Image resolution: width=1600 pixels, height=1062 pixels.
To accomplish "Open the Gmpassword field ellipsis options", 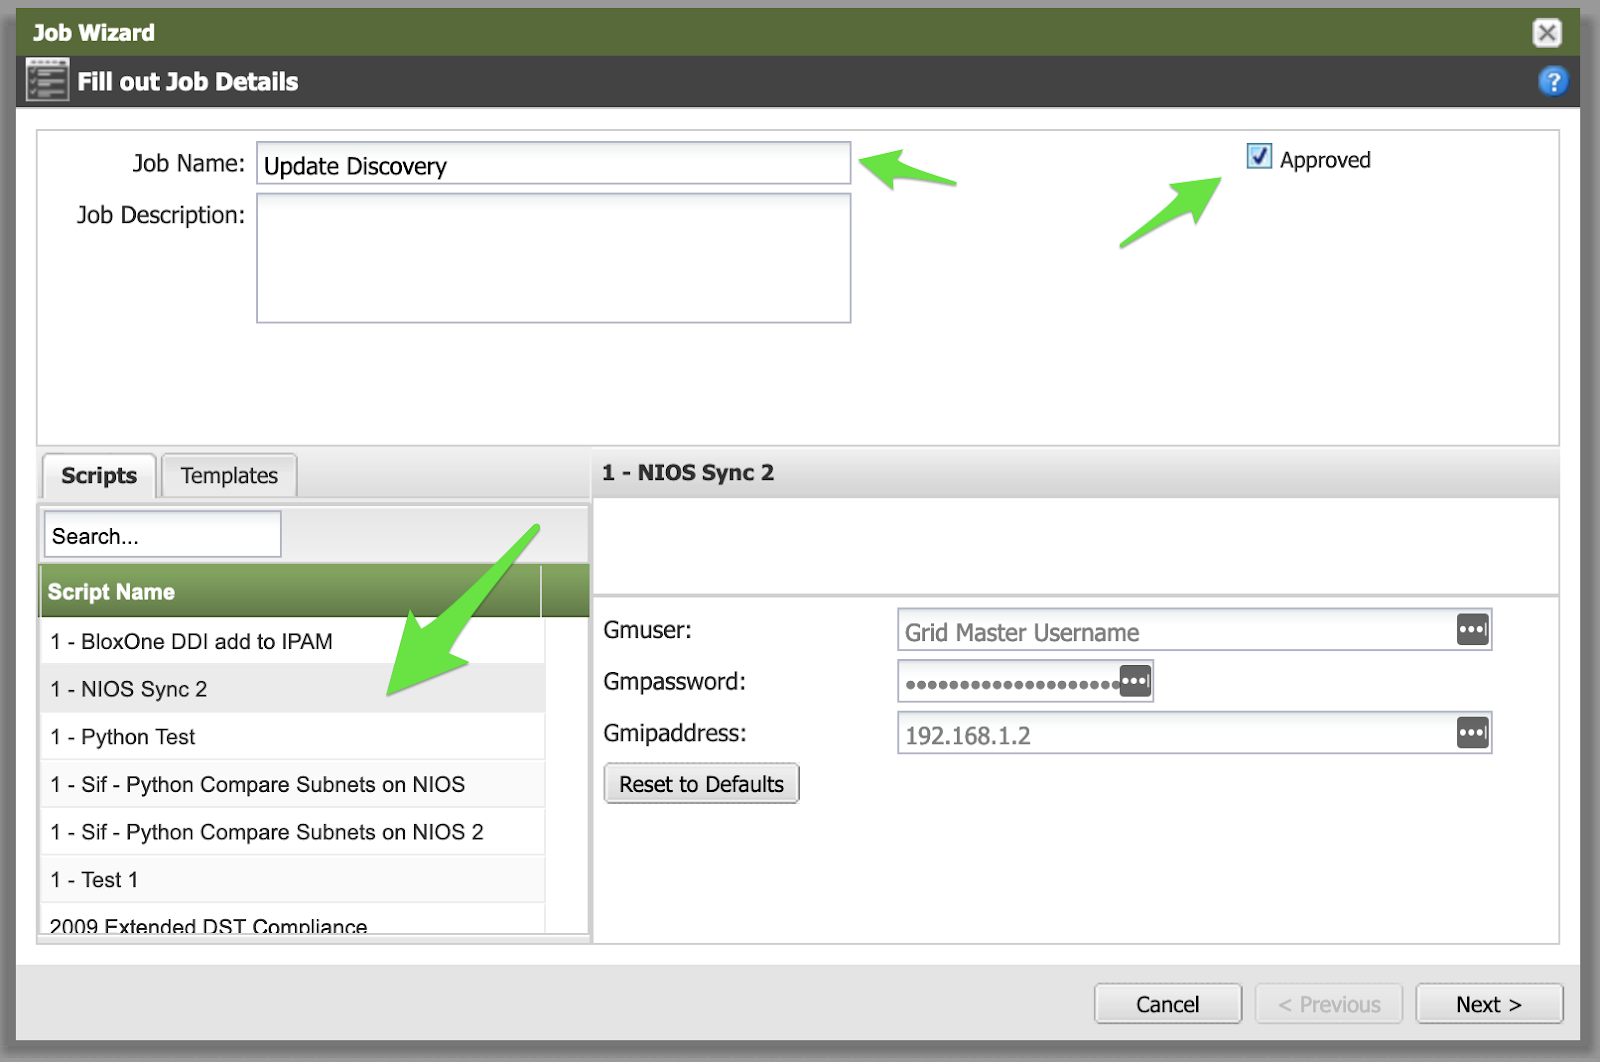I will click(1135, 681).
